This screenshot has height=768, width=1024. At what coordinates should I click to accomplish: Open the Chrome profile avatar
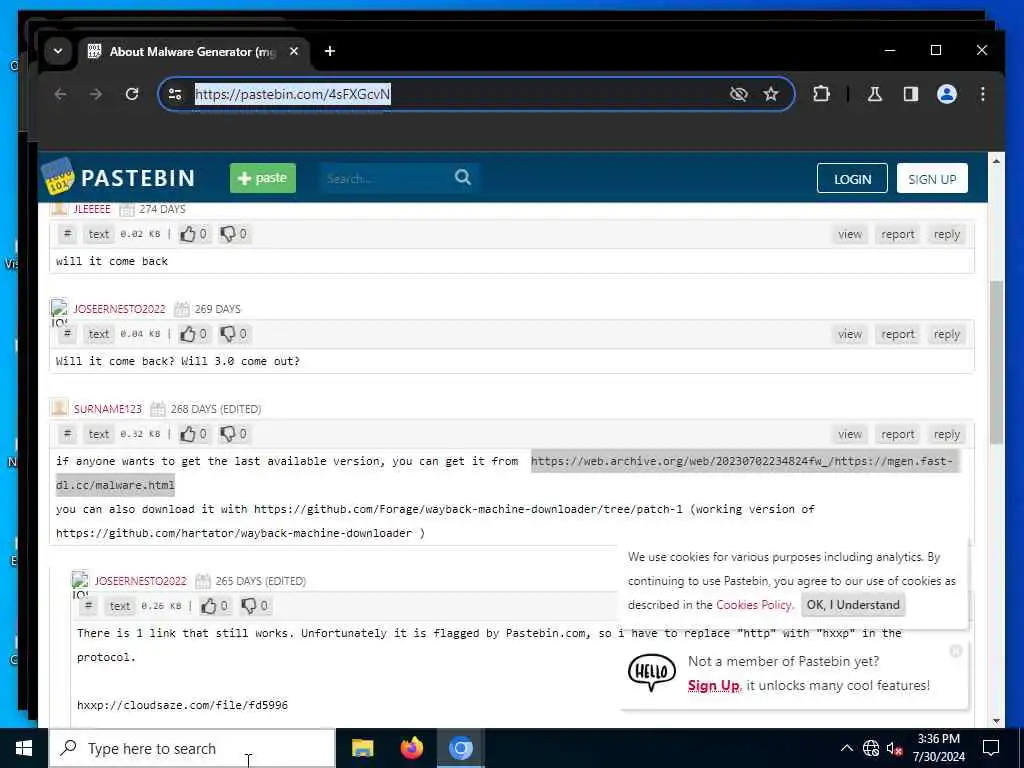(x=946, y=94)
